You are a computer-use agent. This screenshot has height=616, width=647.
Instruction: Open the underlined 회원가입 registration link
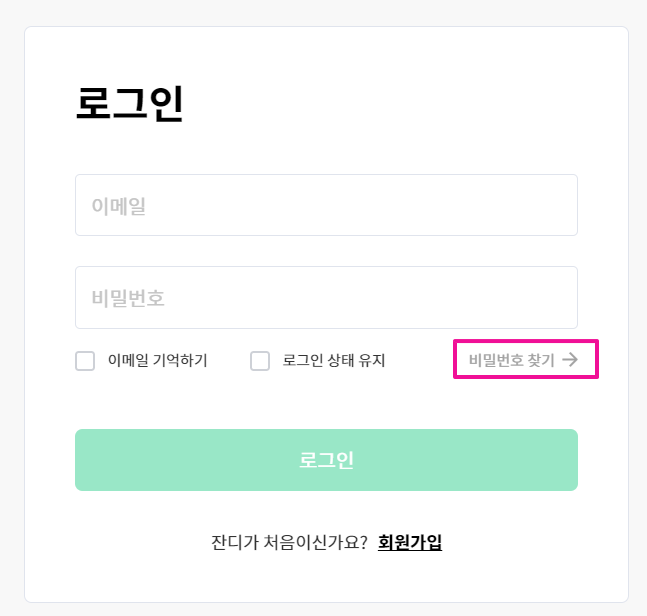click(410, 542)
